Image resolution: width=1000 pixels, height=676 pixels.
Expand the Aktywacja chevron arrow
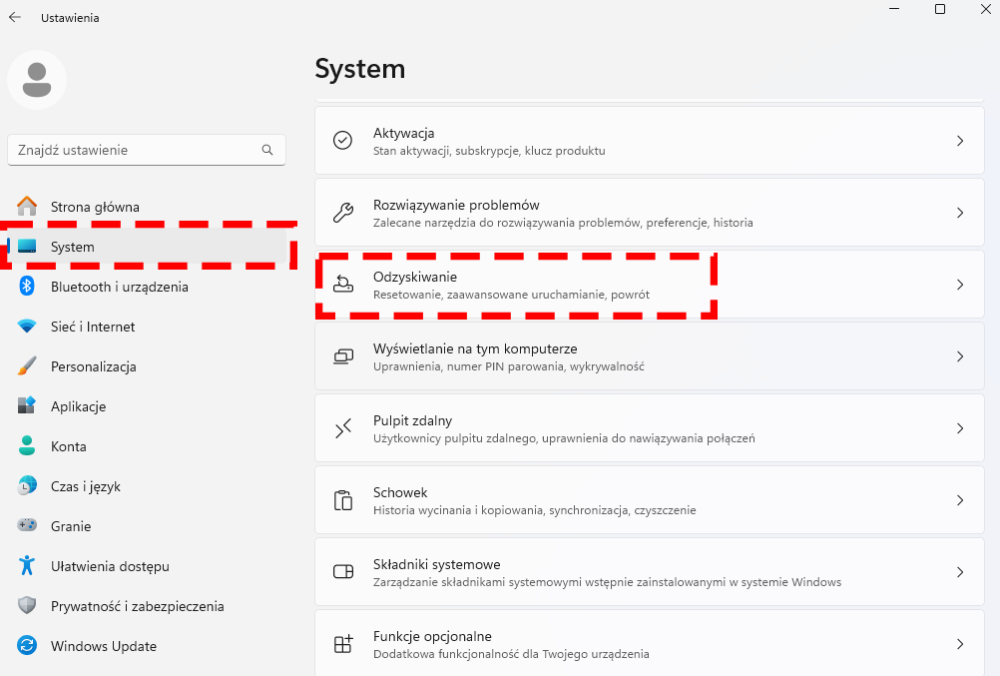tap(960, 140)
